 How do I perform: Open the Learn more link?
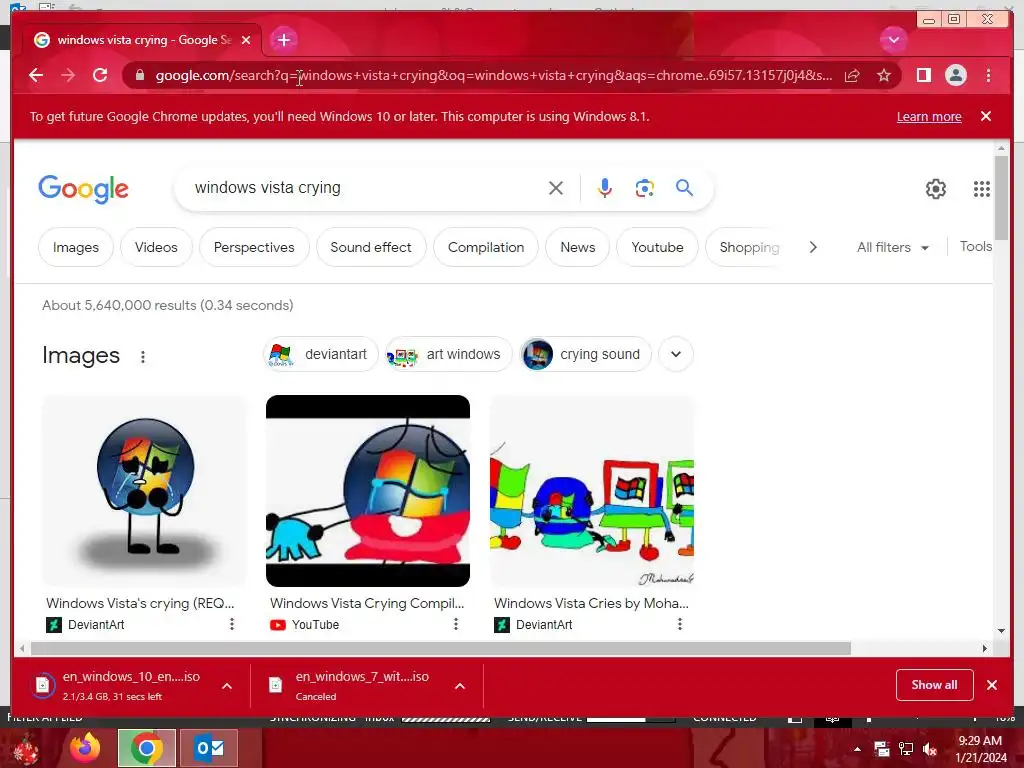coord(929,116)
